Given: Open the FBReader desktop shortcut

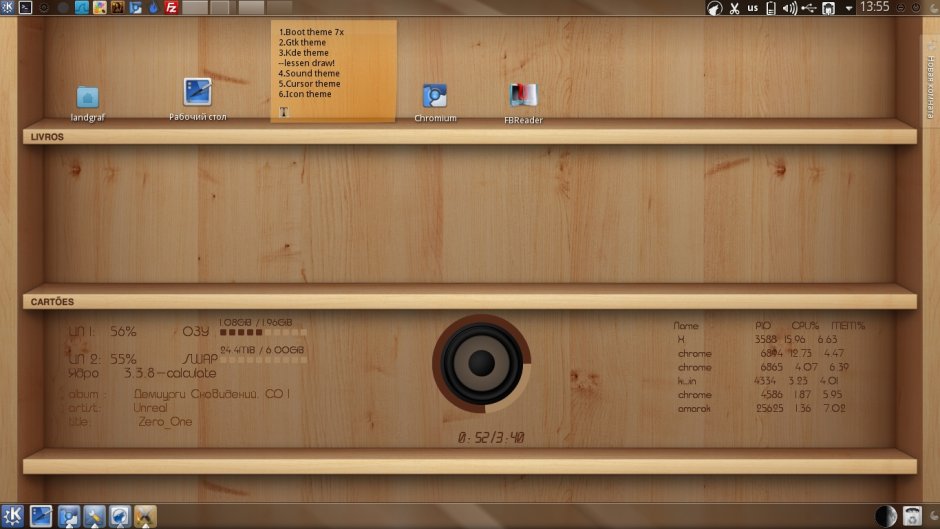Looking at the screenshot, I should pyautogui.click(x=523, y=96).
